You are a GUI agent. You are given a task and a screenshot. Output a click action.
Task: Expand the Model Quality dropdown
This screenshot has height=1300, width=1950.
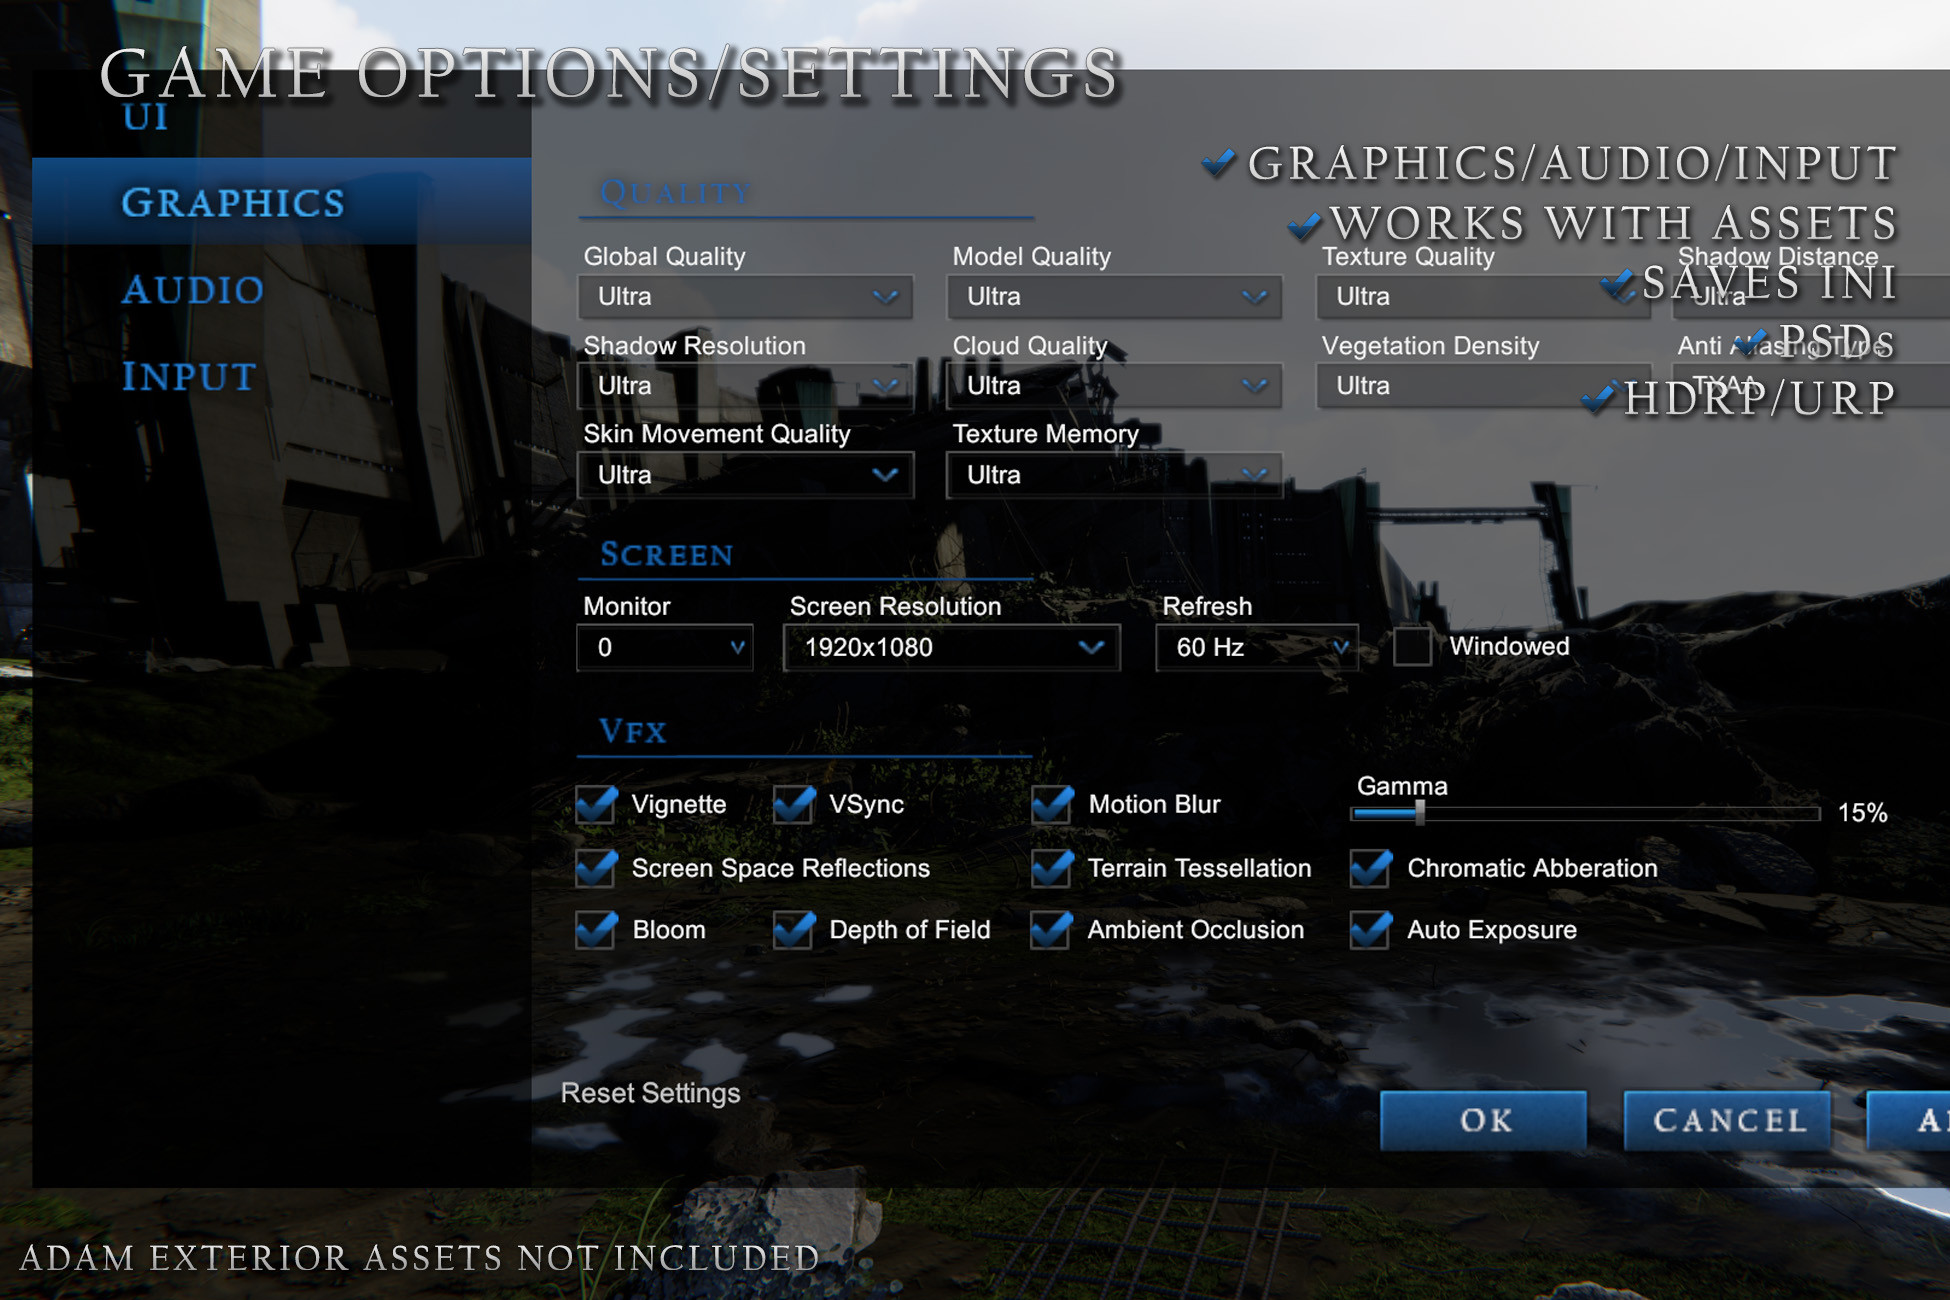point(1113,297)
